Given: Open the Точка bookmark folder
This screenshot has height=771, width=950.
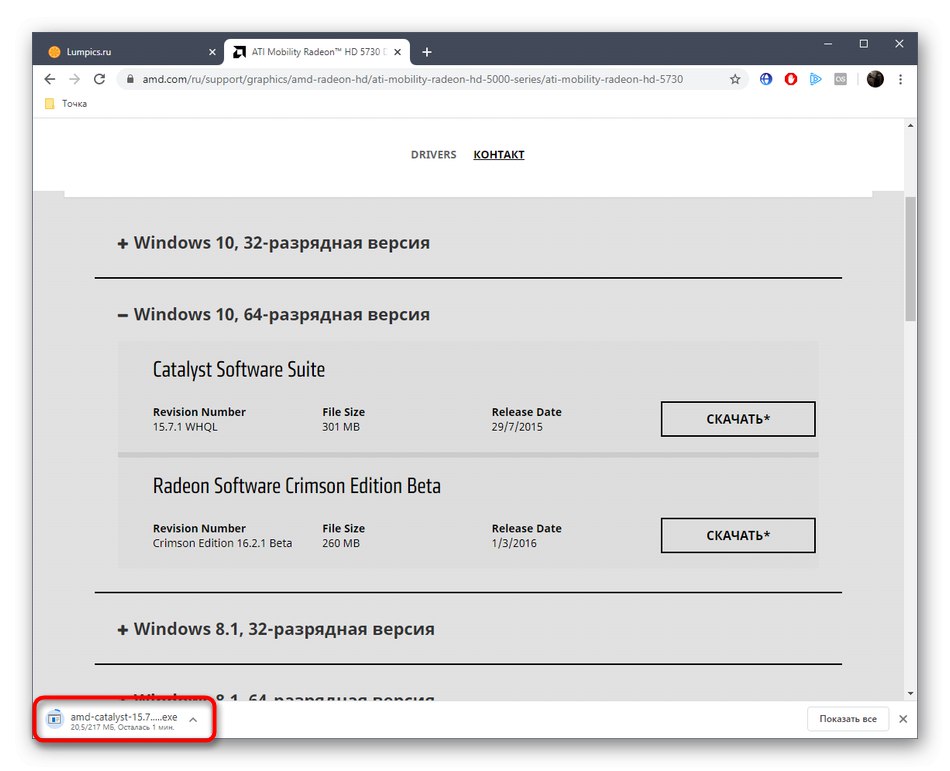Looking at the screenshot, I should tap(66, 104).
